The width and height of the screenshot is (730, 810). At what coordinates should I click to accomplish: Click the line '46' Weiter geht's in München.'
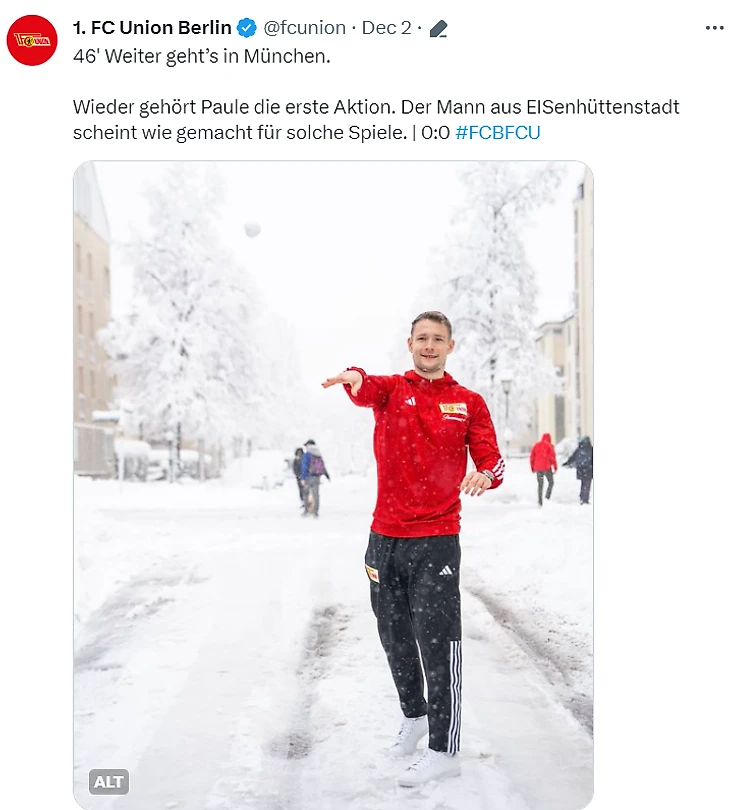point(201,56)
